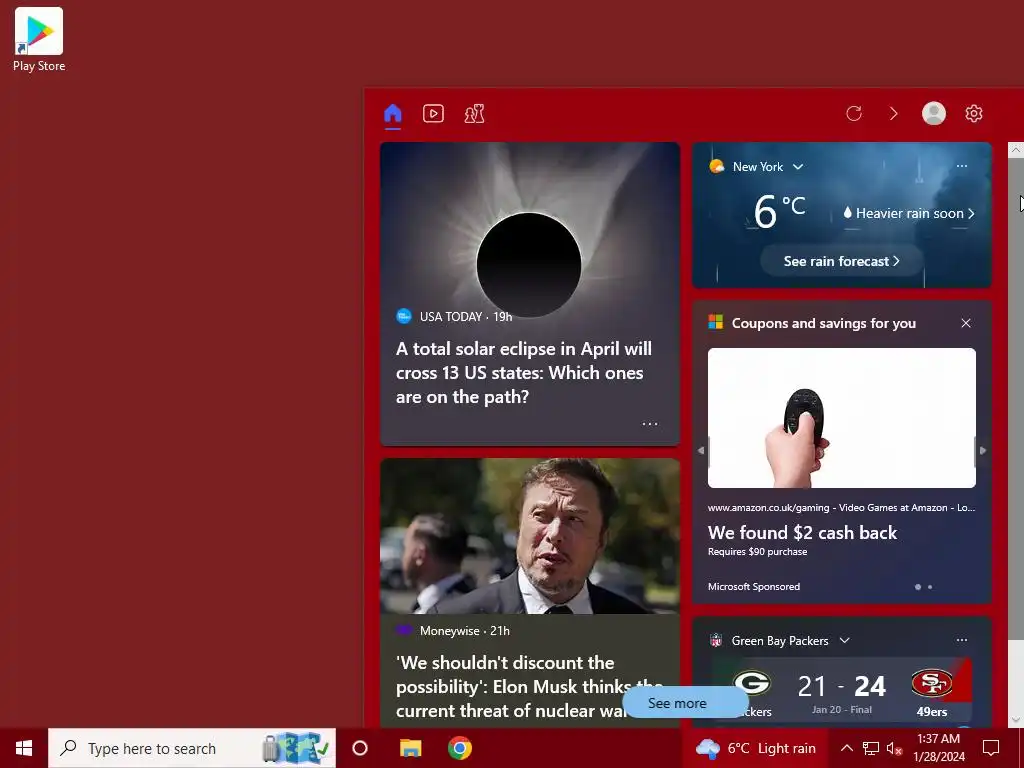This screenshot has height=768, width=1024.
Task: Open the clock showing 1:37 AM
Action: click(938, 748)
